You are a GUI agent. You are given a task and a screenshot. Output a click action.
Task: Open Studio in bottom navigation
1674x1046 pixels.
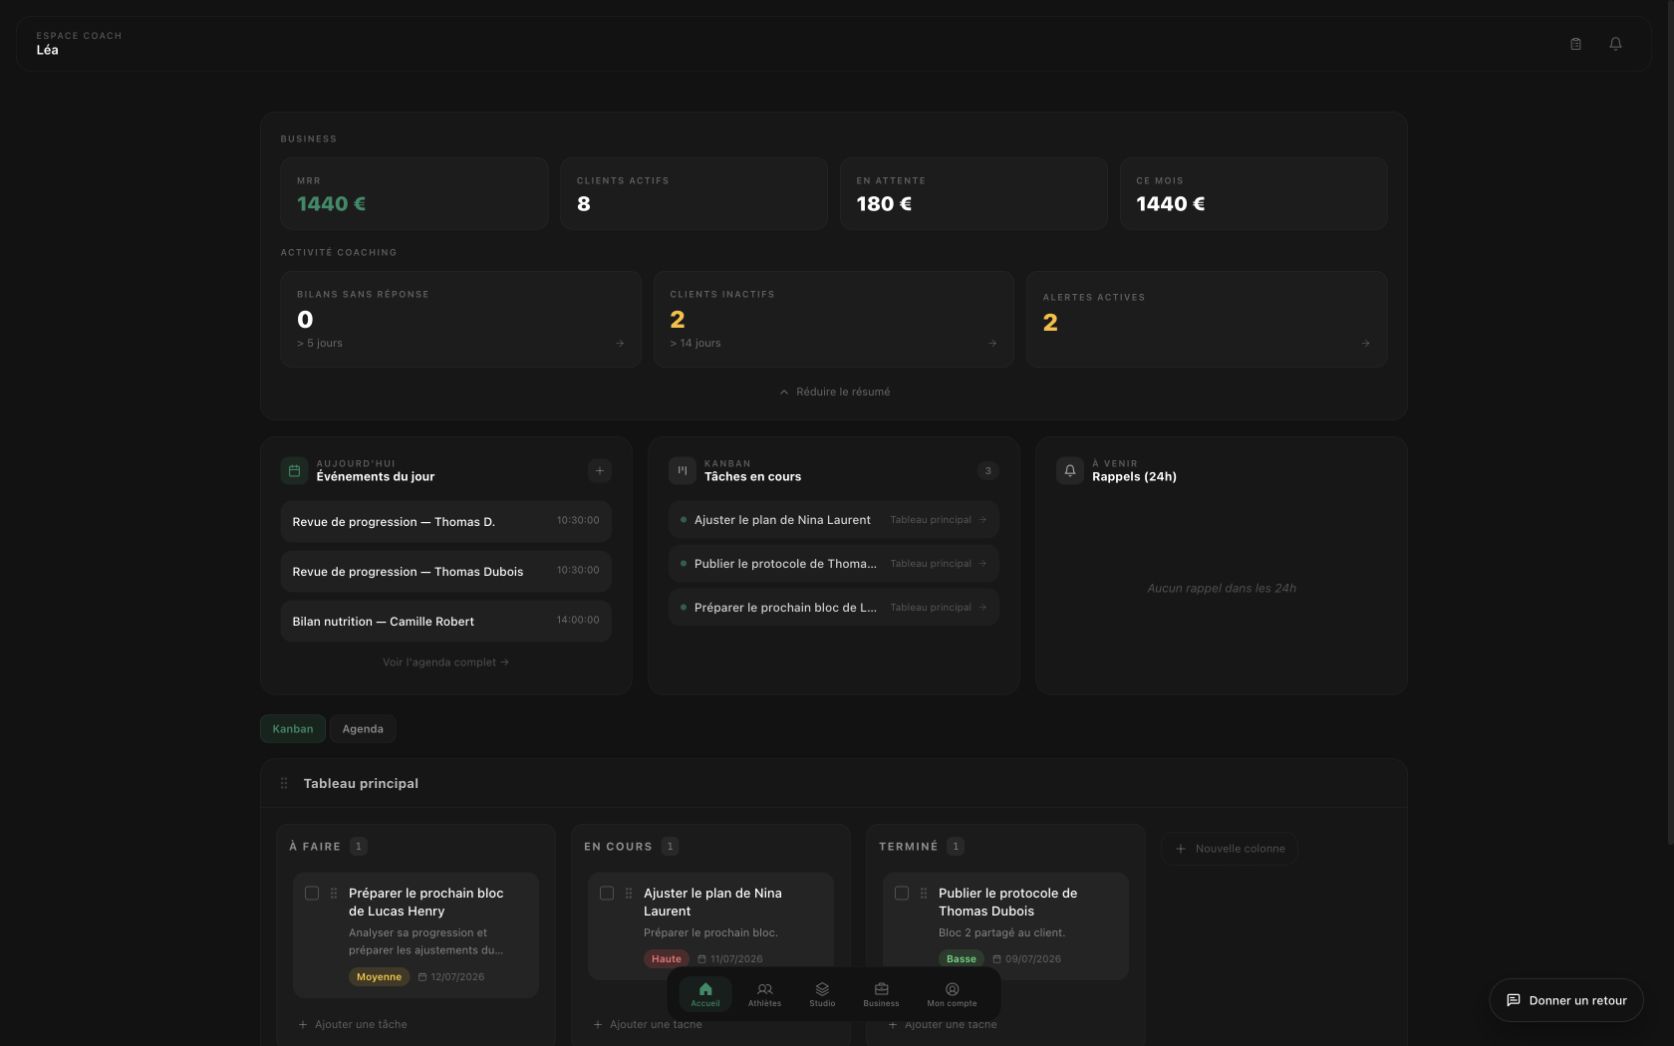point(822,995)
